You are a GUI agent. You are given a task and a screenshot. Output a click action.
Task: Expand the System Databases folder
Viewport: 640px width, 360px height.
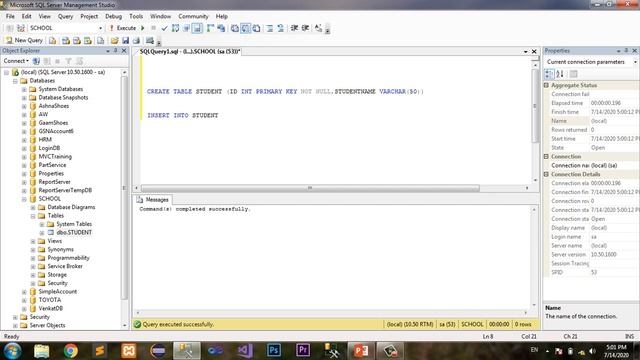tap(24, 89)
